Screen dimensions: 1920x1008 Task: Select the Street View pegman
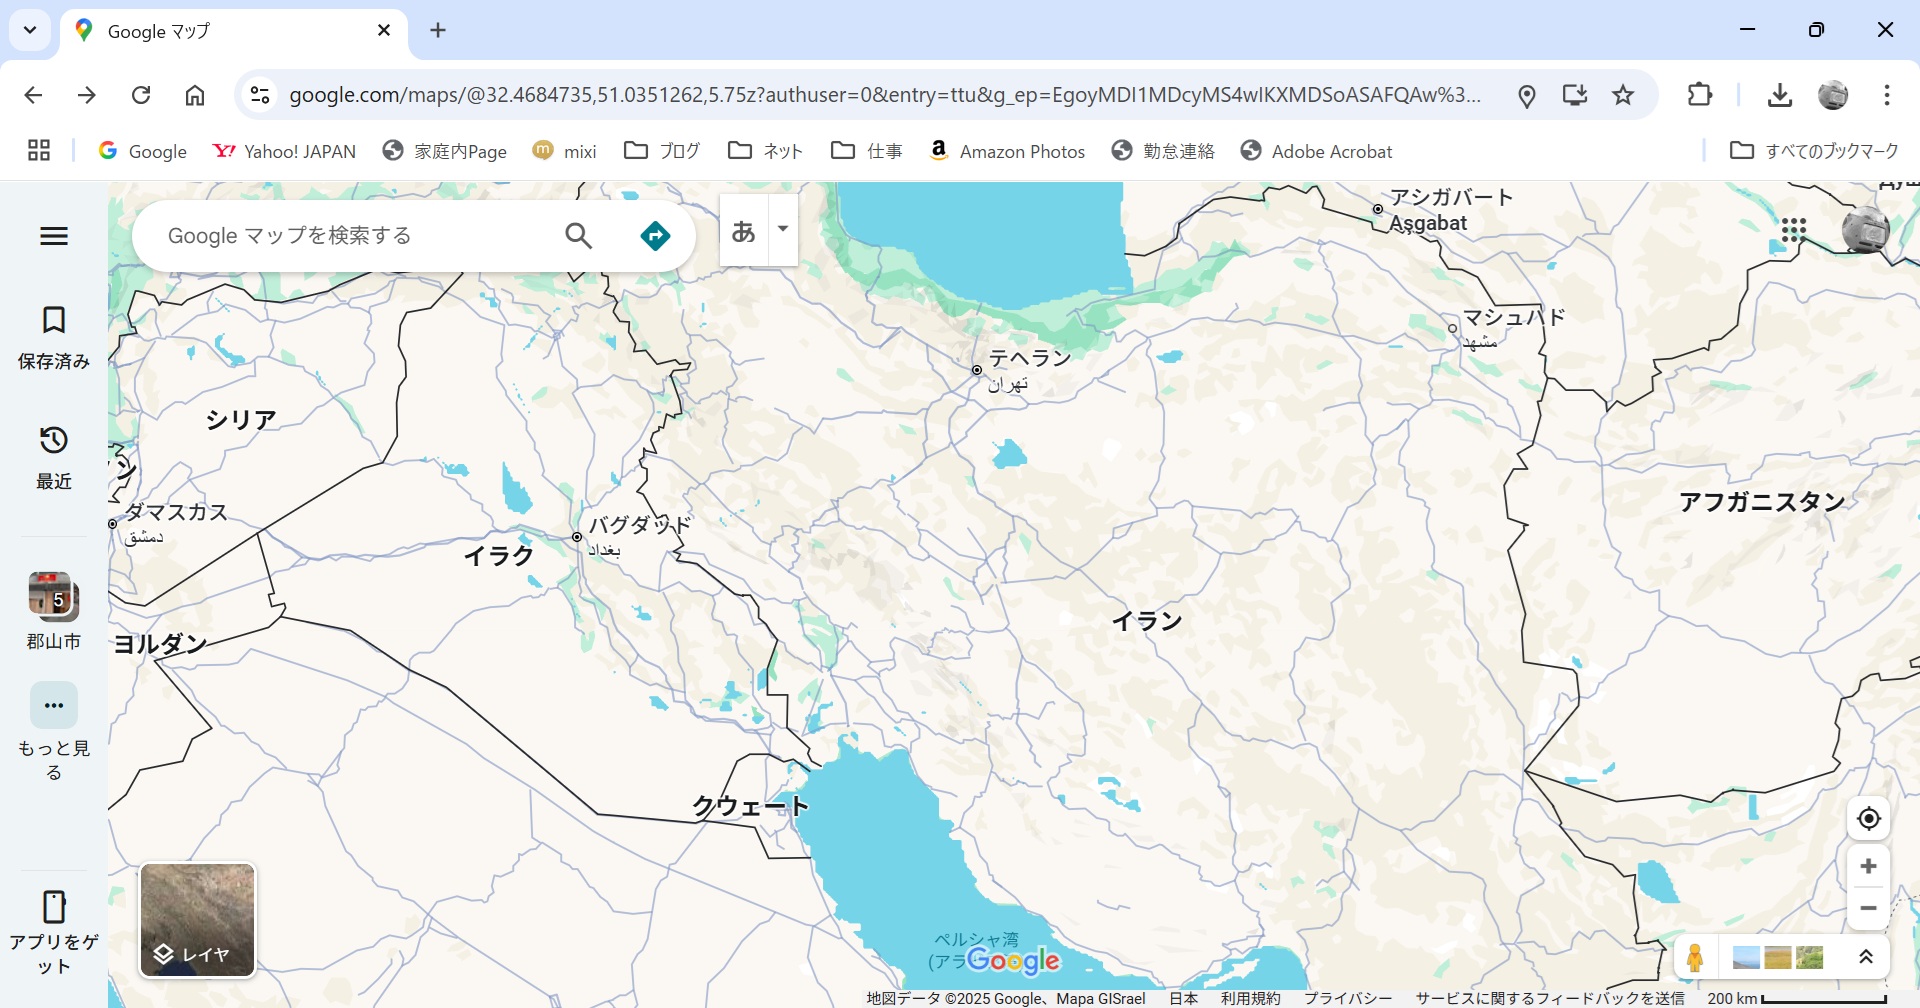[1695, 958]
